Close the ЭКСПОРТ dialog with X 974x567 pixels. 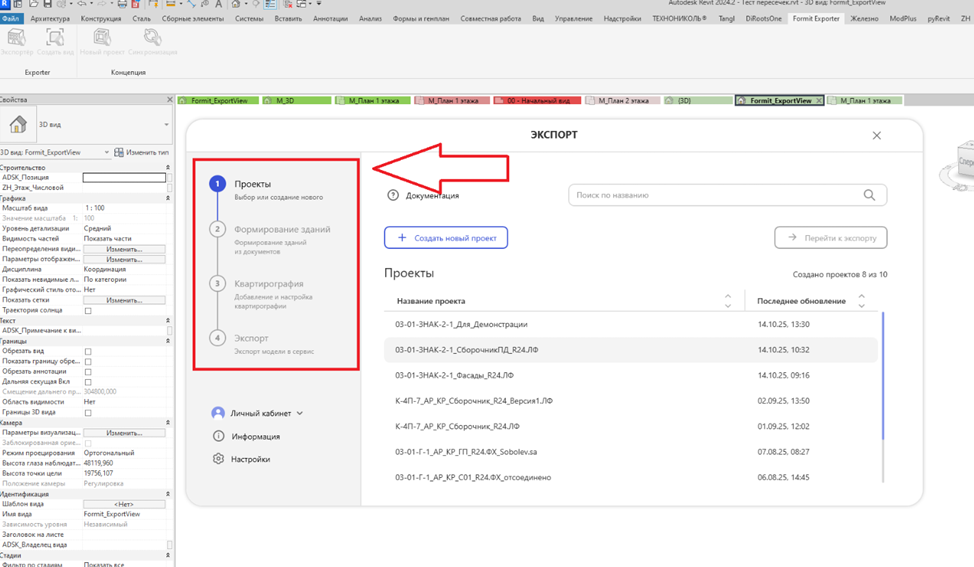click(x=876, y=135)
